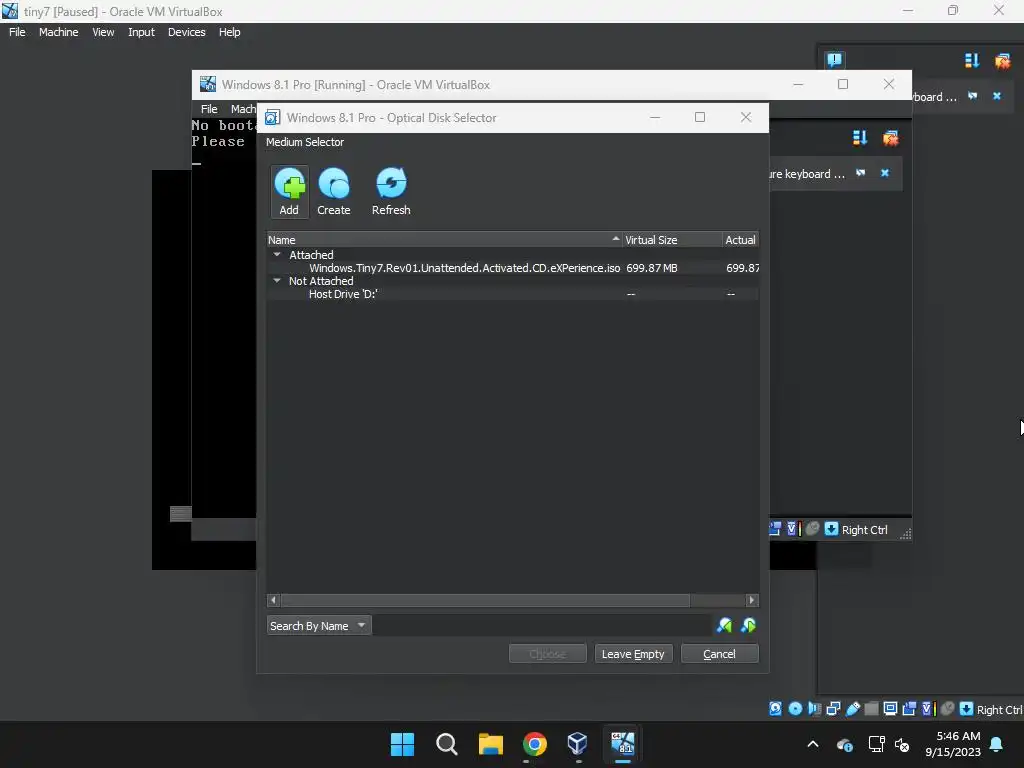Viewport: 1024px width, 768px height.
Task: Click hard disk activity icon in tiny7 status bar
Action: (x=775, y=709)
